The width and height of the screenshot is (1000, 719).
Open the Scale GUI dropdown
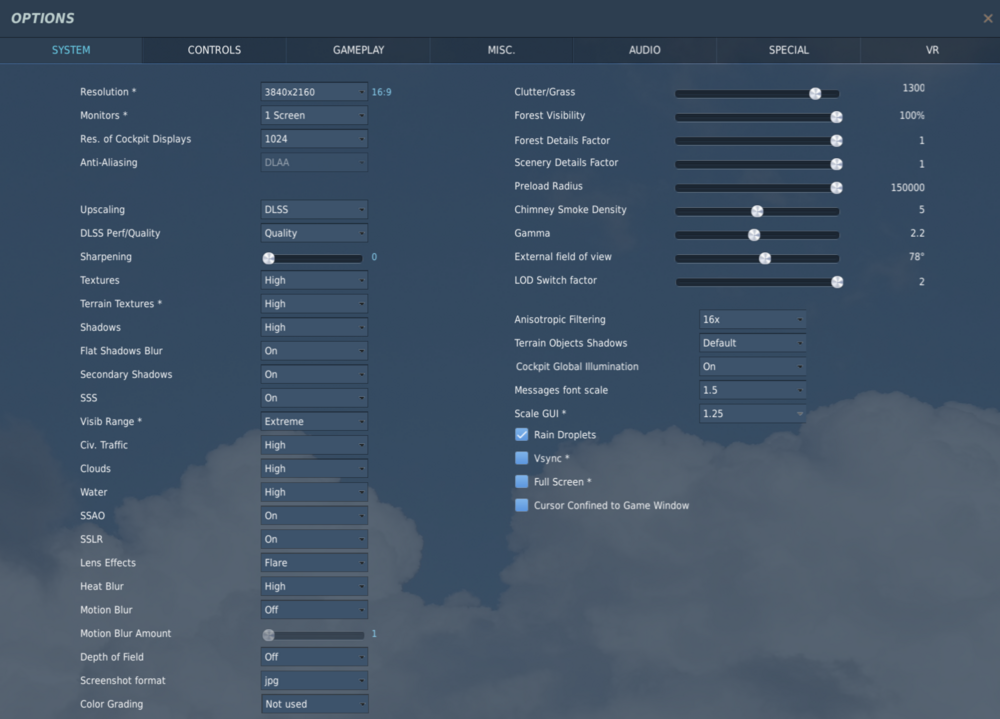[753, 414]
